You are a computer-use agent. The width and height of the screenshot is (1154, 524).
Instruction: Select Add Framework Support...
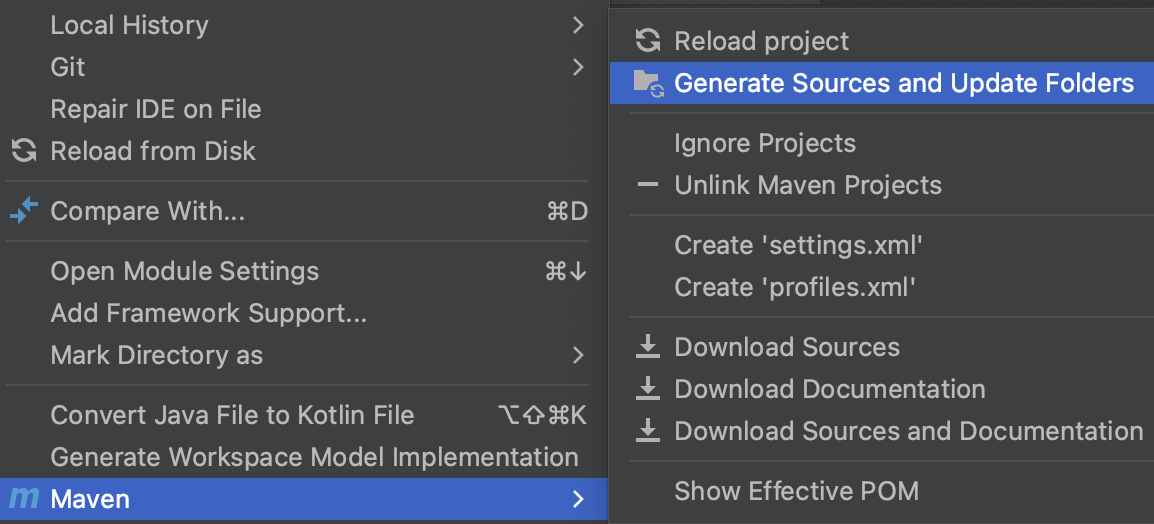[304, 314]
